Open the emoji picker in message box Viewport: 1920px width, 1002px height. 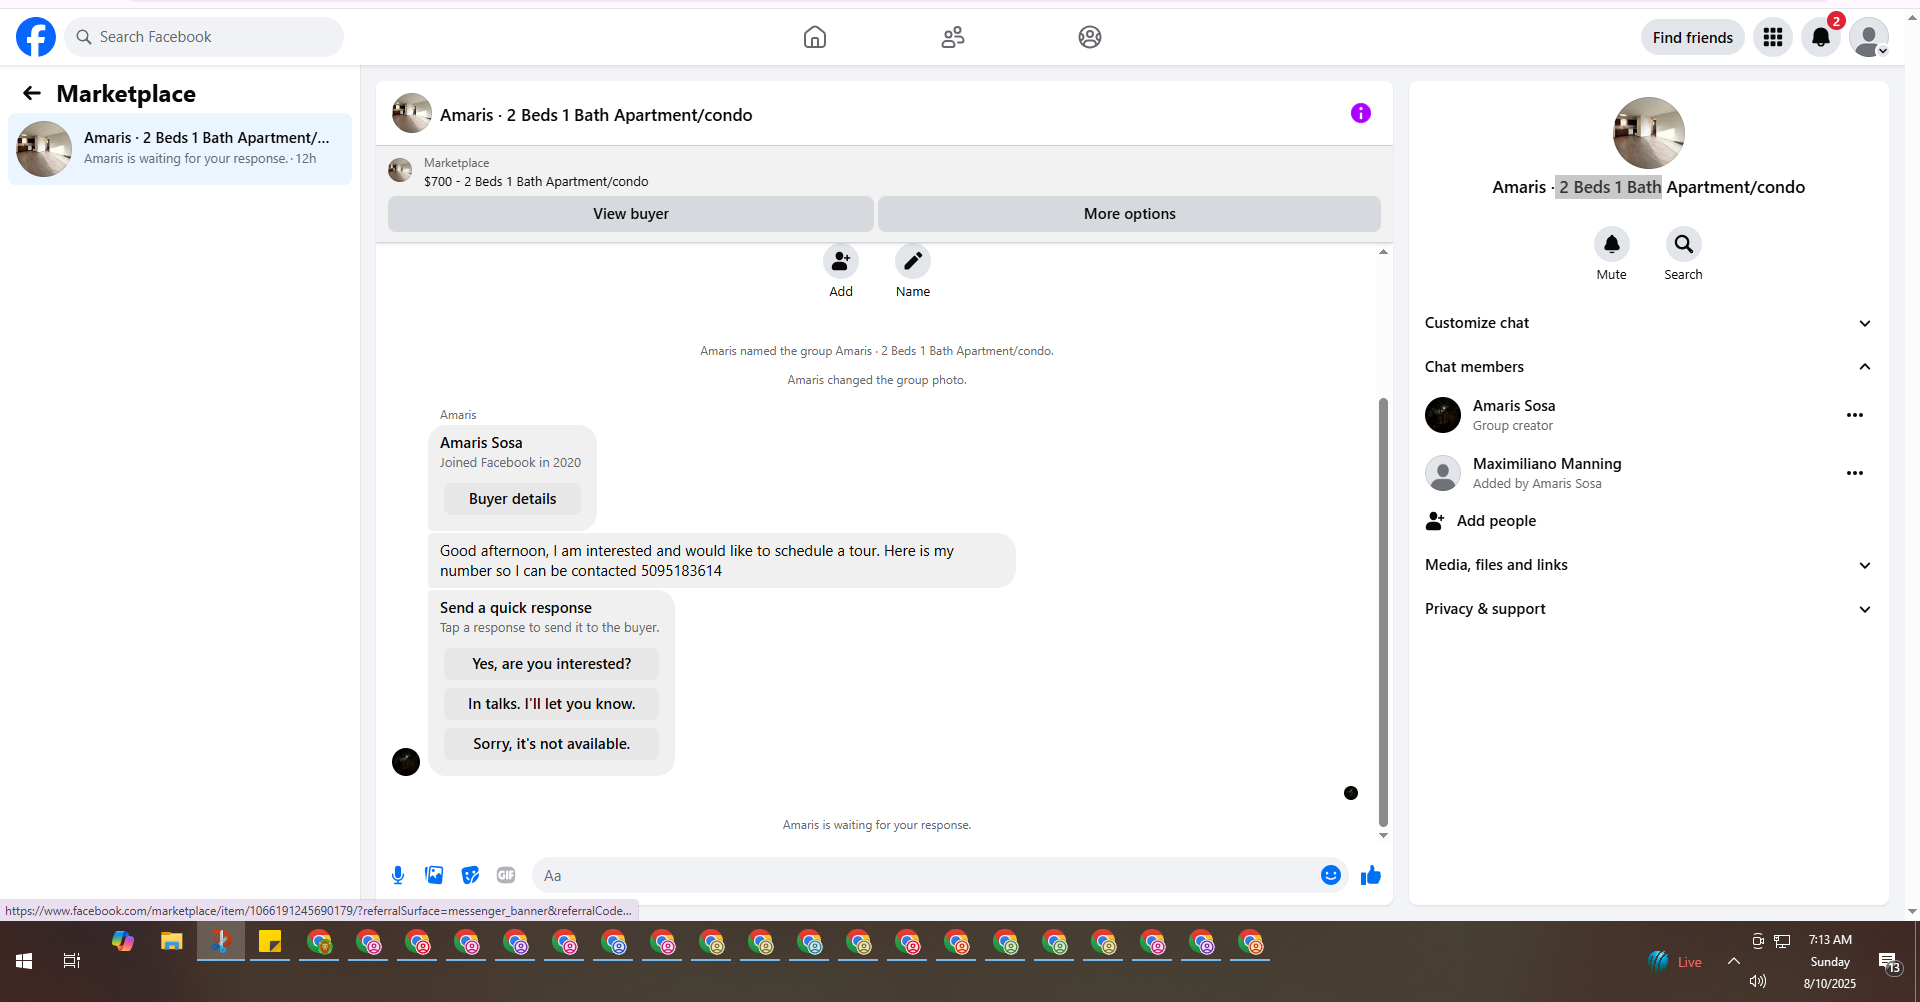pos(1331,875)
